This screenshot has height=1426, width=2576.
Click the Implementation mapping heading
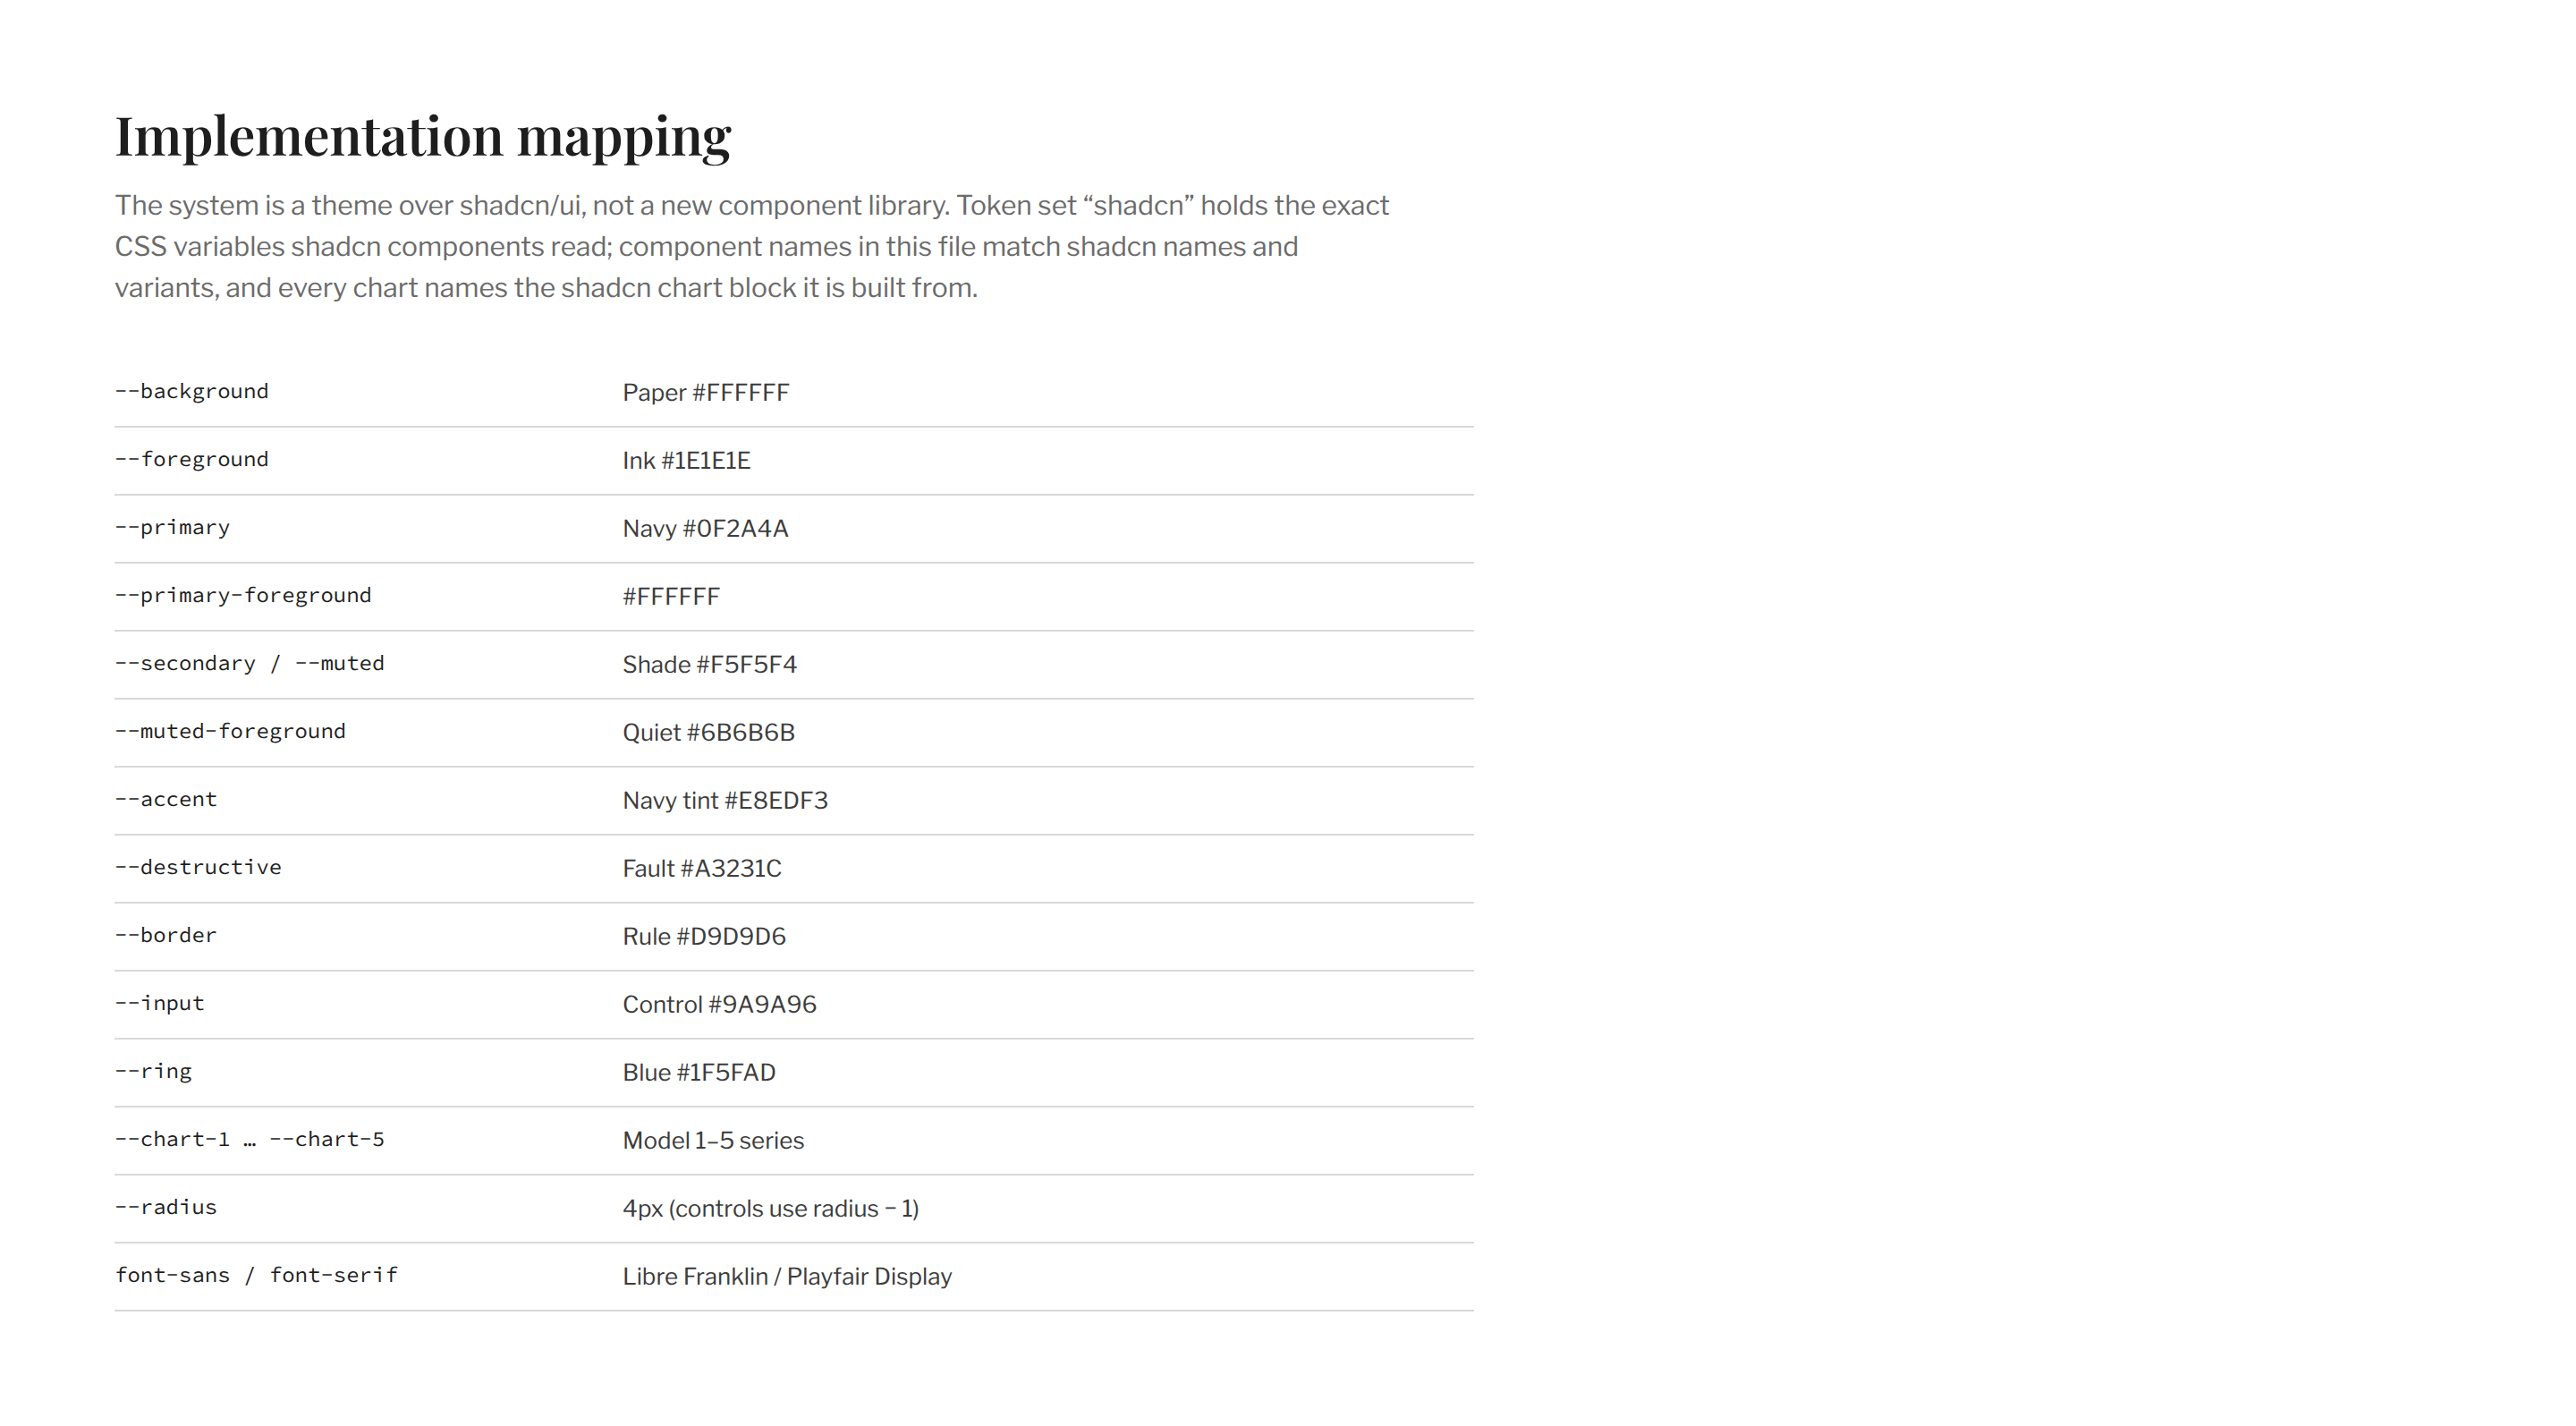pos(423,136)
